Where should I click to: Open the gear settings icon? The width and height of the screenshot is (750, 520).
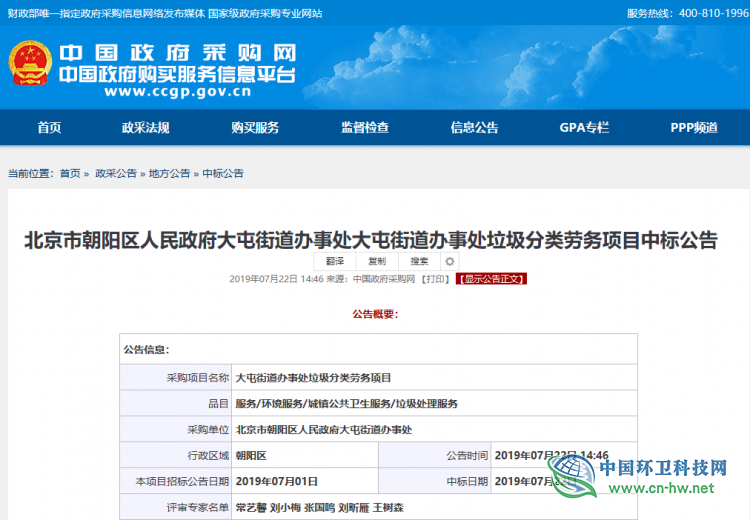[x=450, y=261]
